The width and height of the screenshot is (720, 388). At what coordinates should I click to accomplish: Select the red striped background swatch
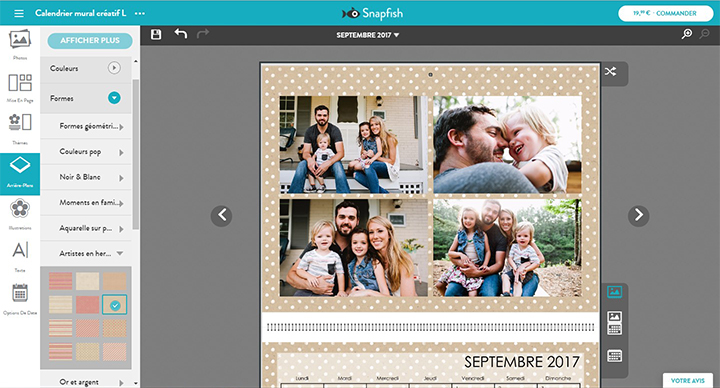[61, 281]
